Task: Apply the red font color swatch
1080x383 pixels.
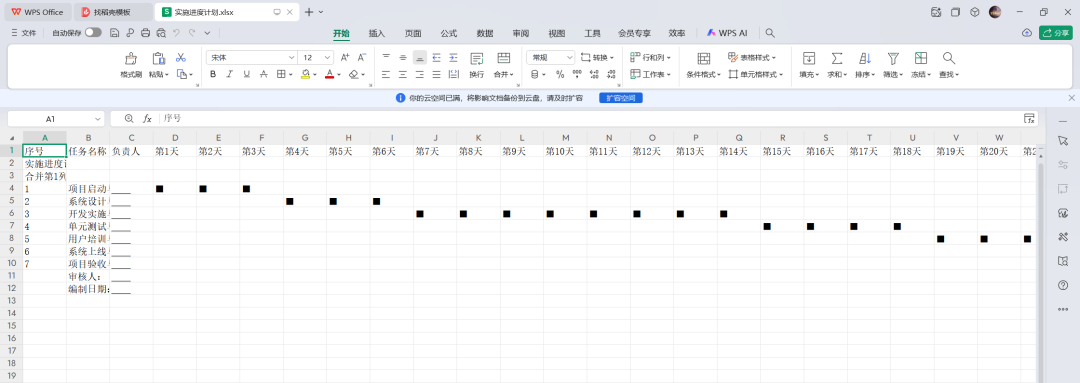Action: tap(329, 74)
